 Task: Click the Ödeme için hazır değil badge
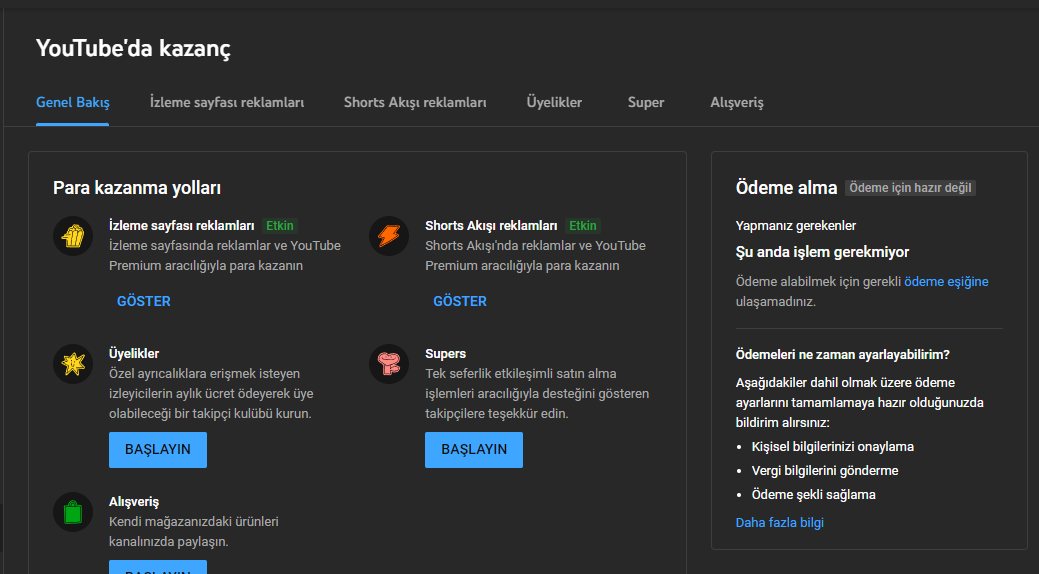(x=910, y=188)
